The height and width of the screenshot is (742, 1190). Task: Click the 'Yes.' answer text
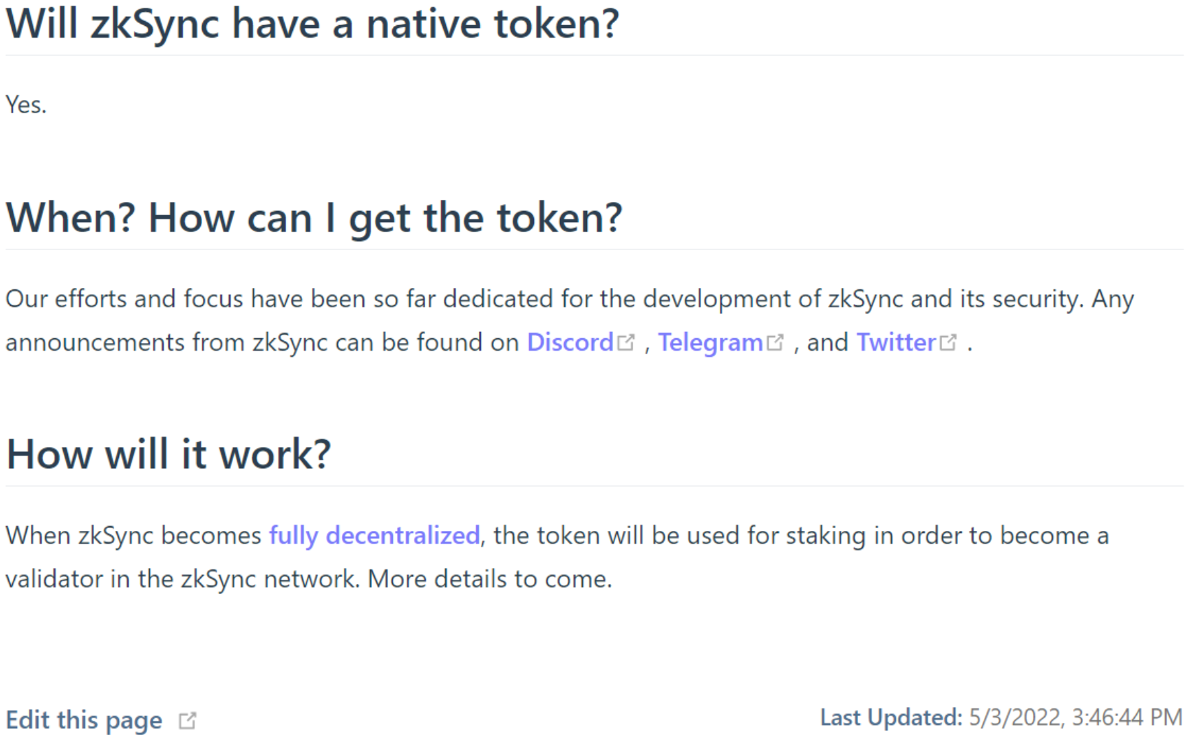(x=26, y=105)
